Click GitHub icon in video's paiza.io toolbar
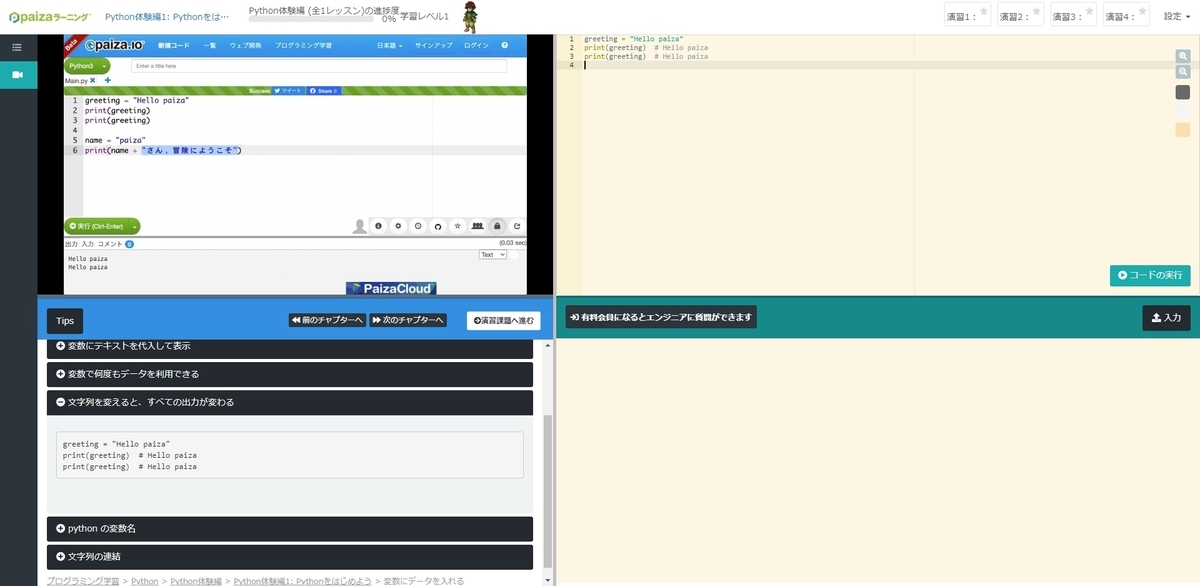1200x586 pixels. [x=438, y=226]
